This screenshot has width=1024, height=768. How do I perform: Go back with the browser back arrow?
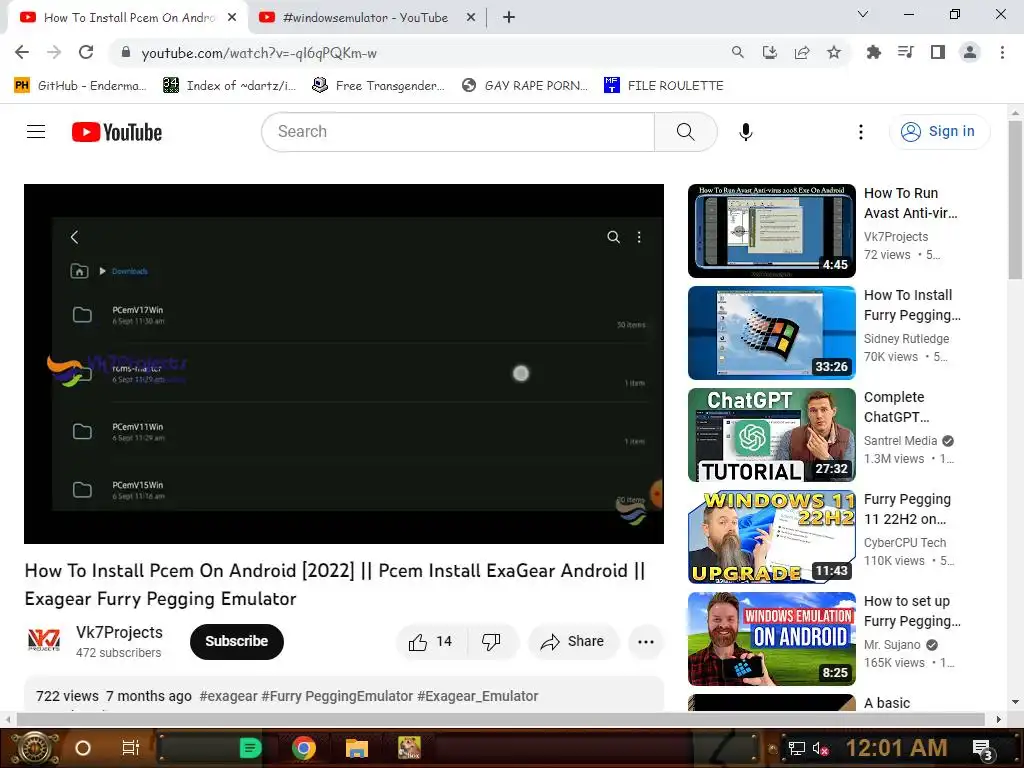[x=22, y=52]
